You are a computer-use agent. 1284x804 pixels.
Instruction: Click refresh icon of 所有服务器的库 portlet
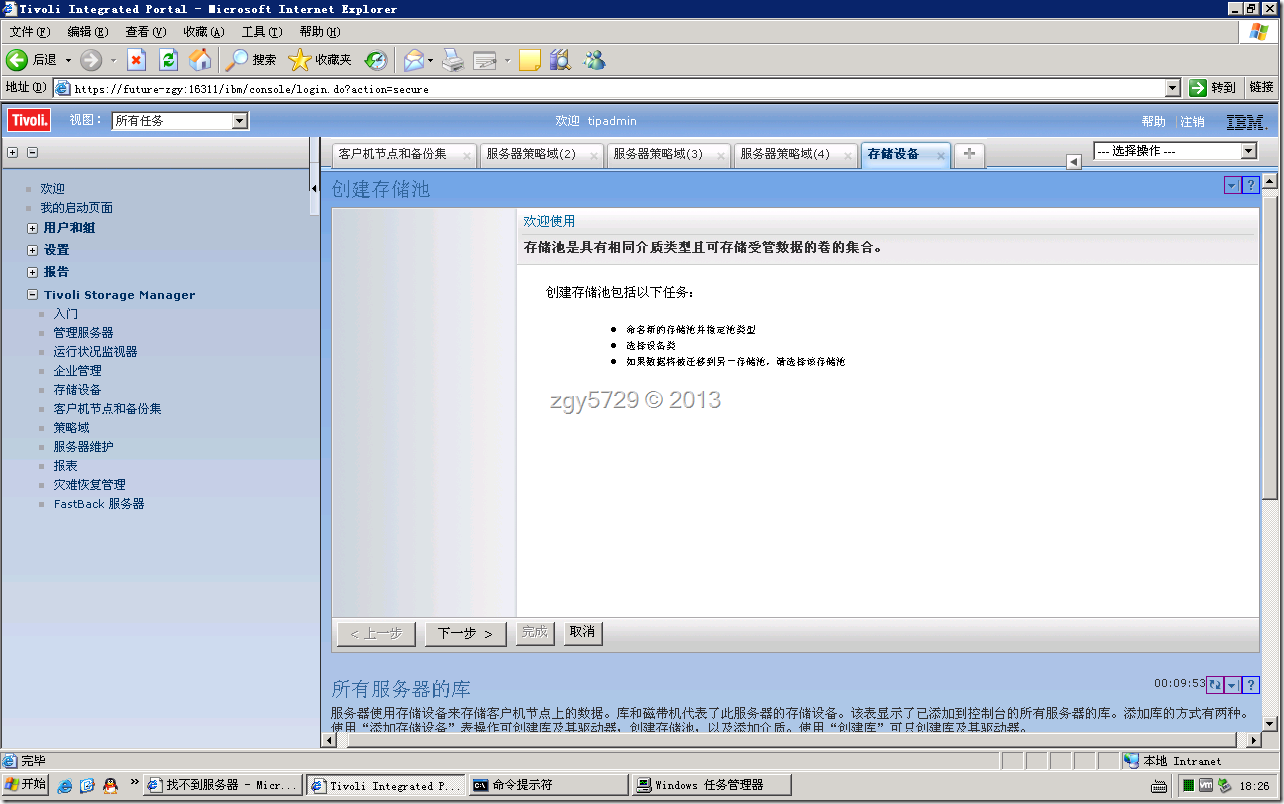(x=1215, y=685)
